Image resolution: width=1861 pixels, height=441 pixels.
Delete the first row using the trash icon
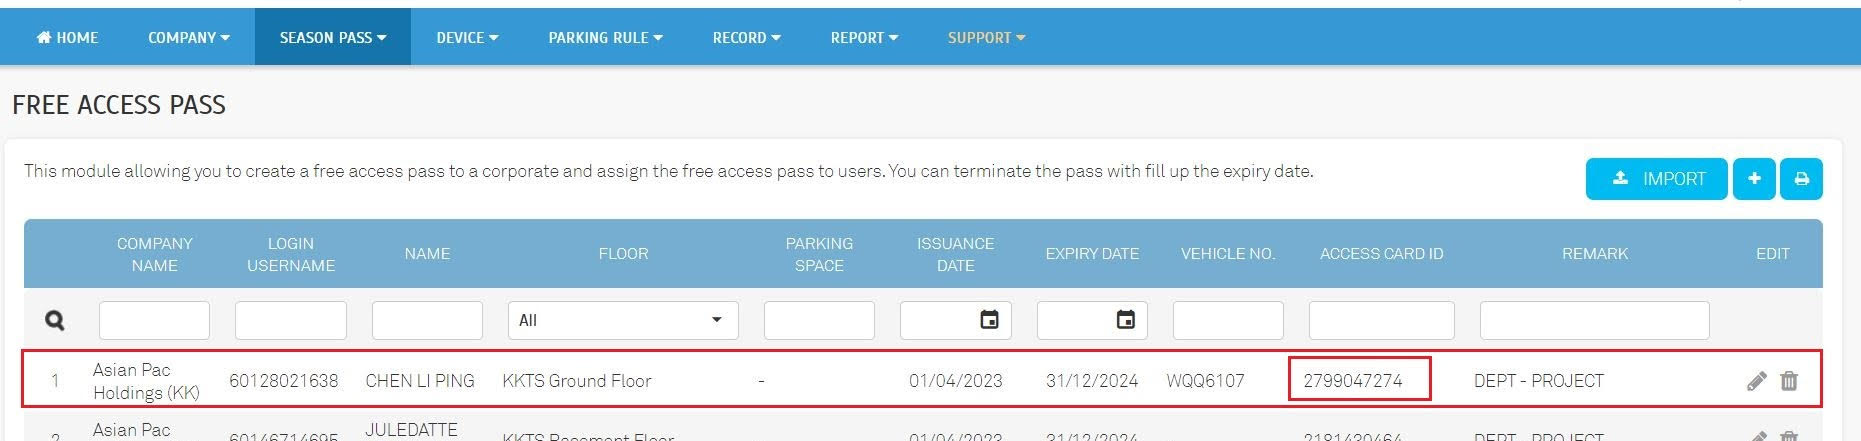pos(1789,381)
